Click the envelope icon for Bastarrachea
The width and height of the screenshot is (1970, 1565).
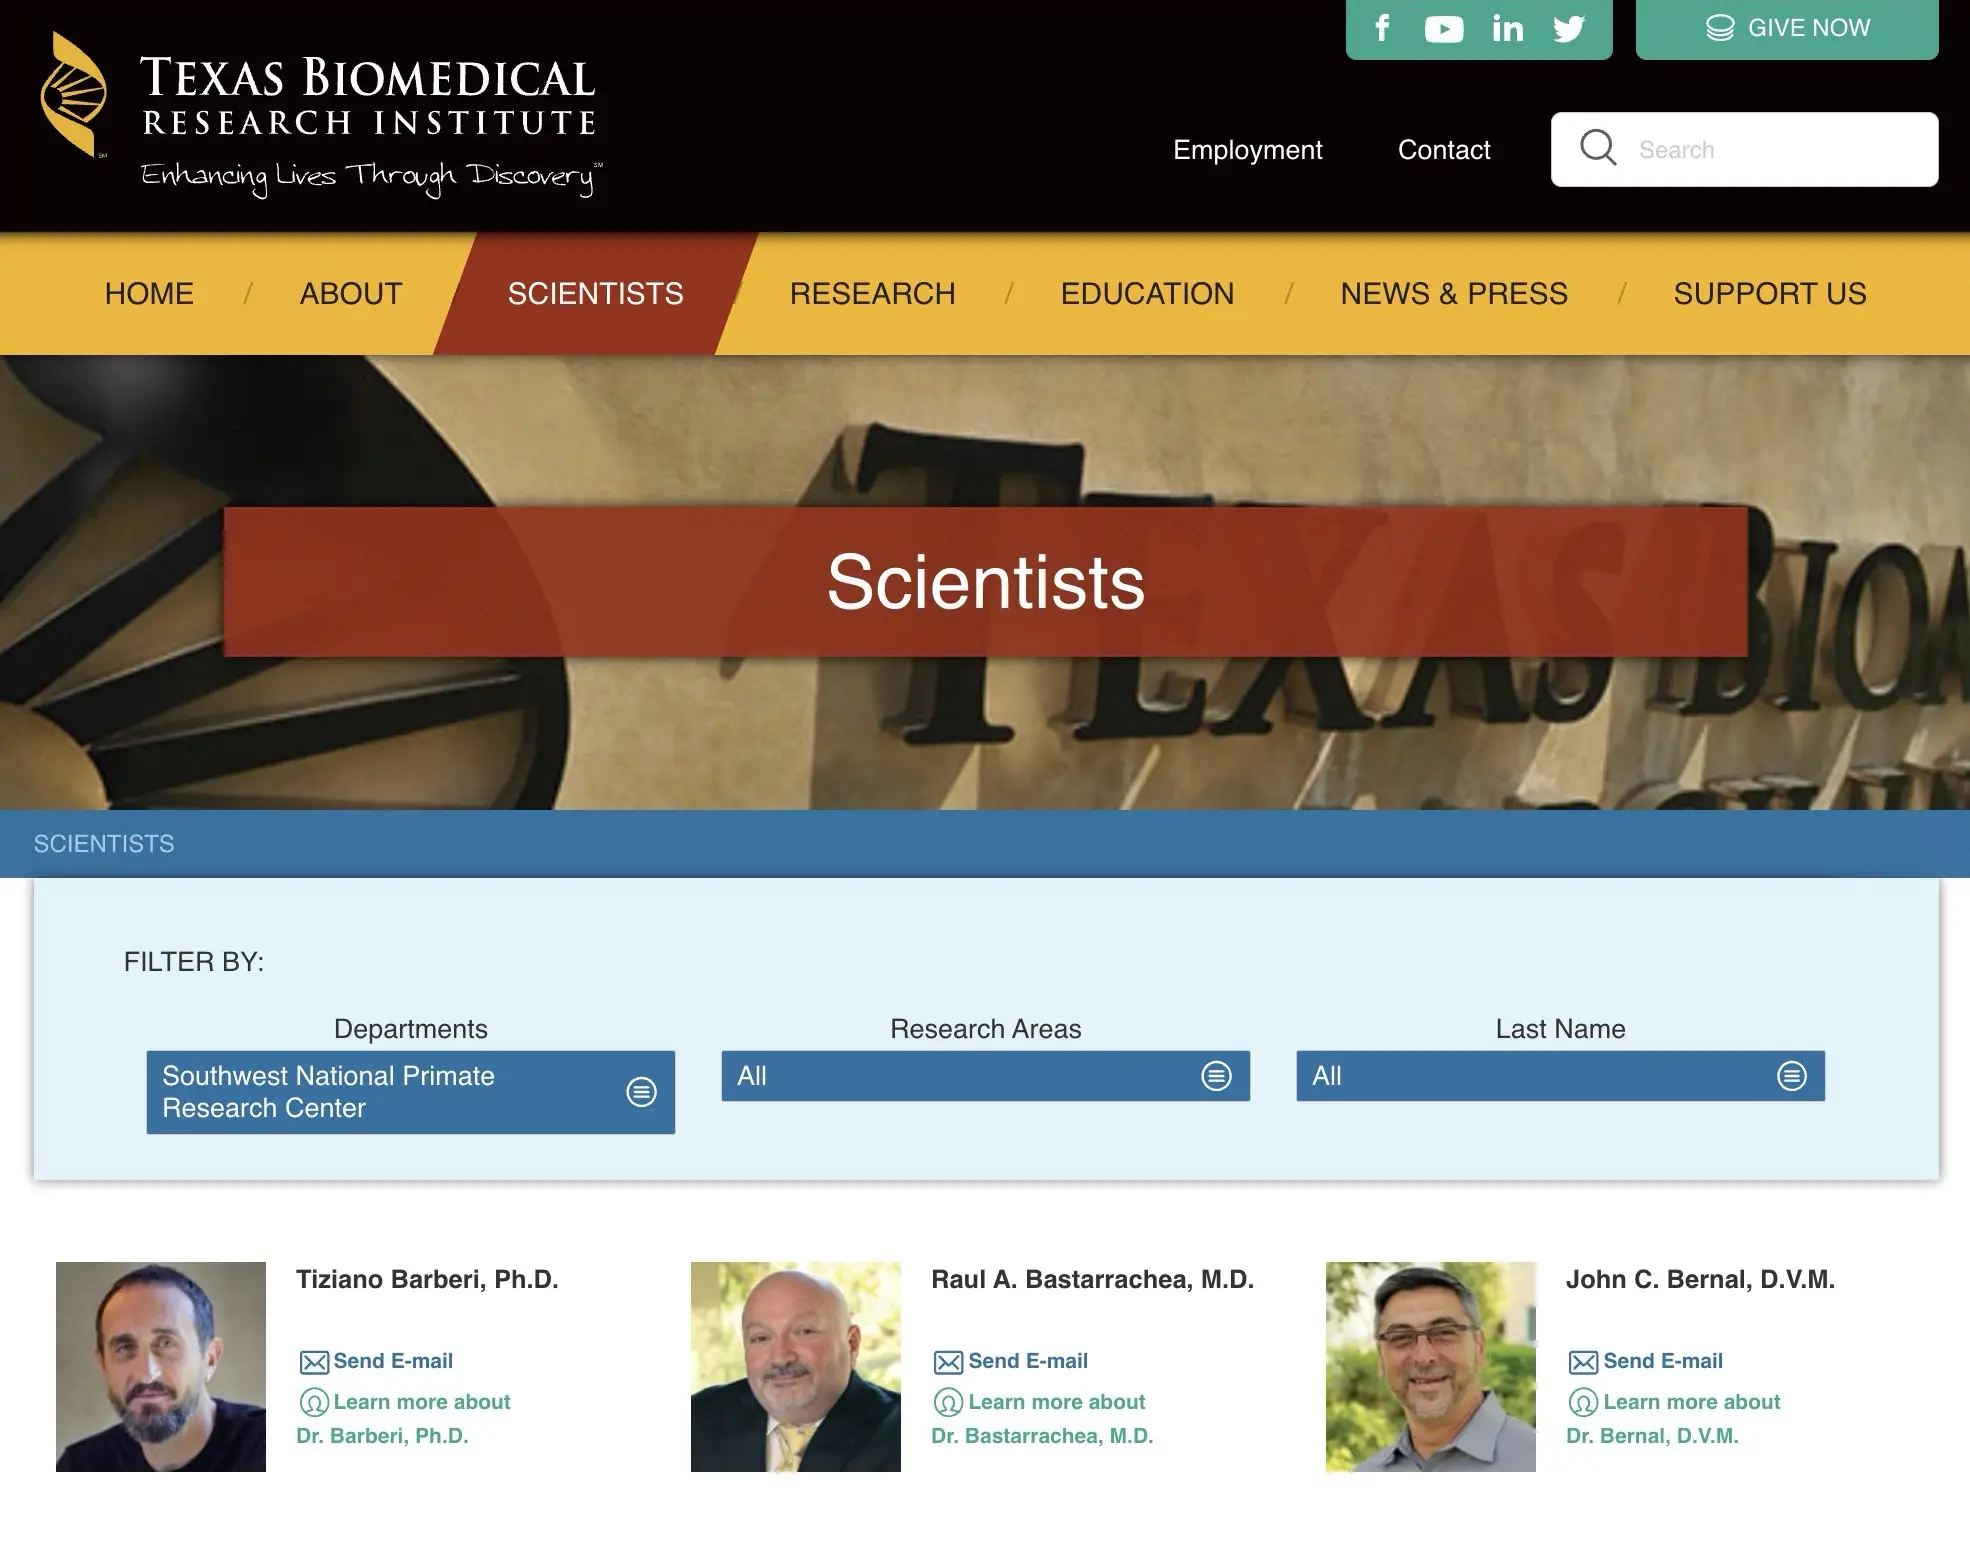[949, 1362]
